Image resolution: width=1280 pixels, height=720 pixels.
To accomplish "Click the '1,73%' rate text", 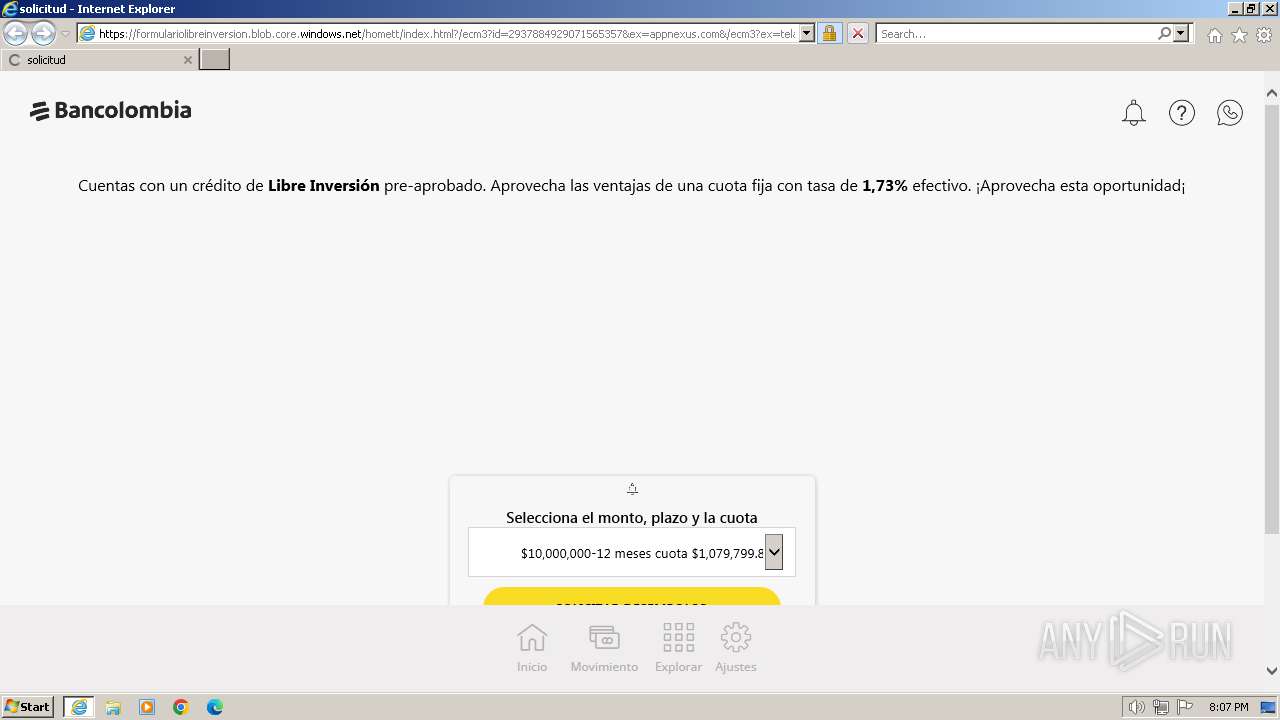I will pos(885,186).
